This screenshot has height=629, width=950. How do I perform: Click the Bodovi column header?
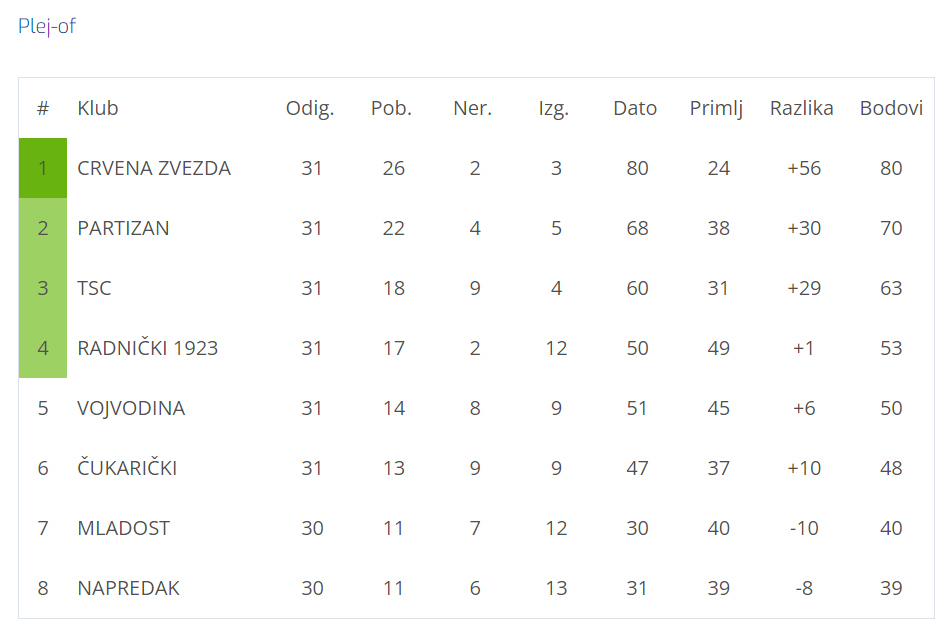click(x=891, y=108)
